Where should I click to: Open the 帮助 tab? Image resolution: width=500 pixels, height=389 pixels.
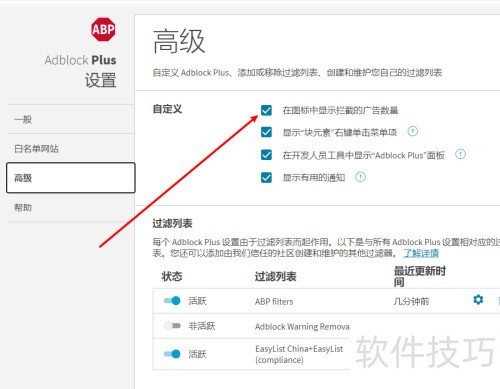[x=71, y=208]
